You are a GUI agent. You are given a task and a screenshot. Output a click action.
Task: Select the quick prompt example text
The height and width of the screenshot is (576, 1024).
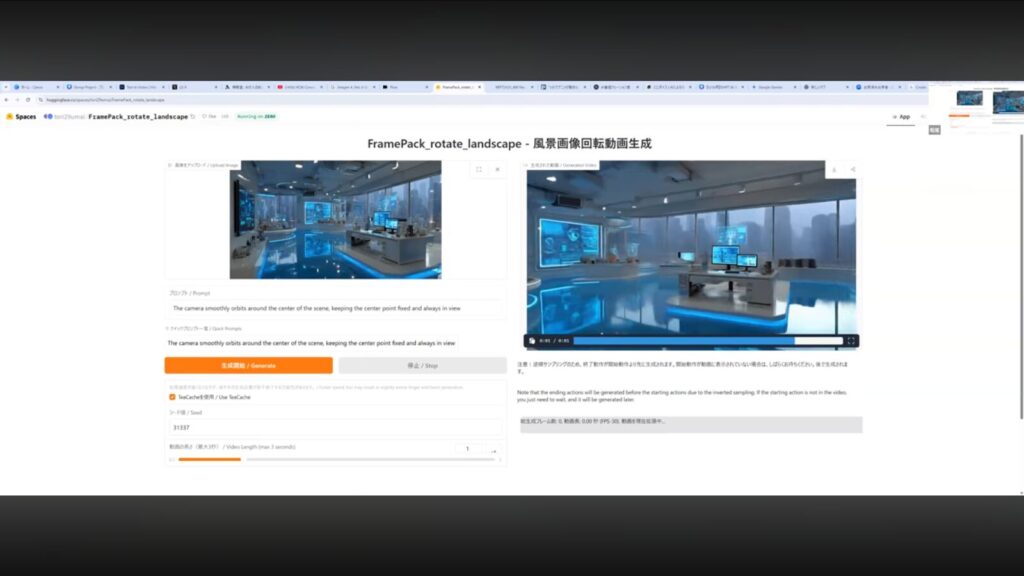[x=312, y=342]
